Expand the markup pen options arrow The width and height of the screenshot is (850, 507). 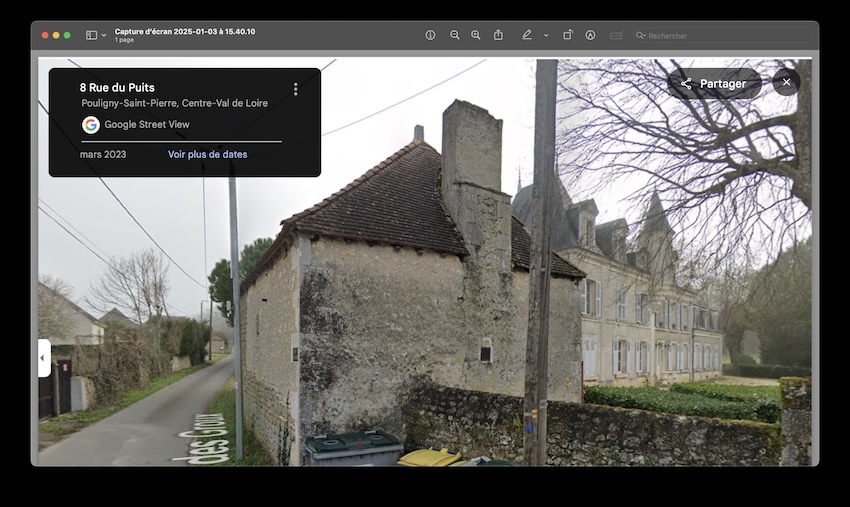click(x=546, y=35)
